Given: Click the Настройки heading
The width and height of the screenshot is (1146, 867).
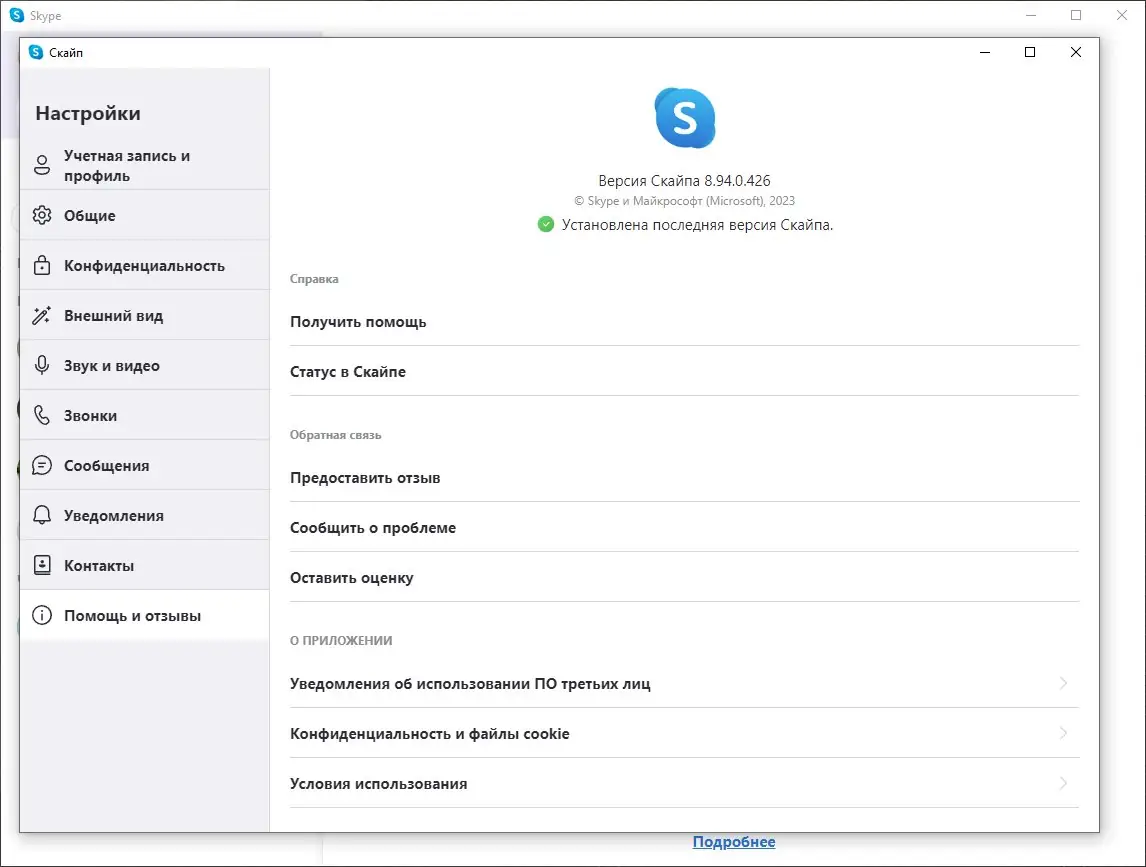Looking at the screenshot, I should click(88, 113).
